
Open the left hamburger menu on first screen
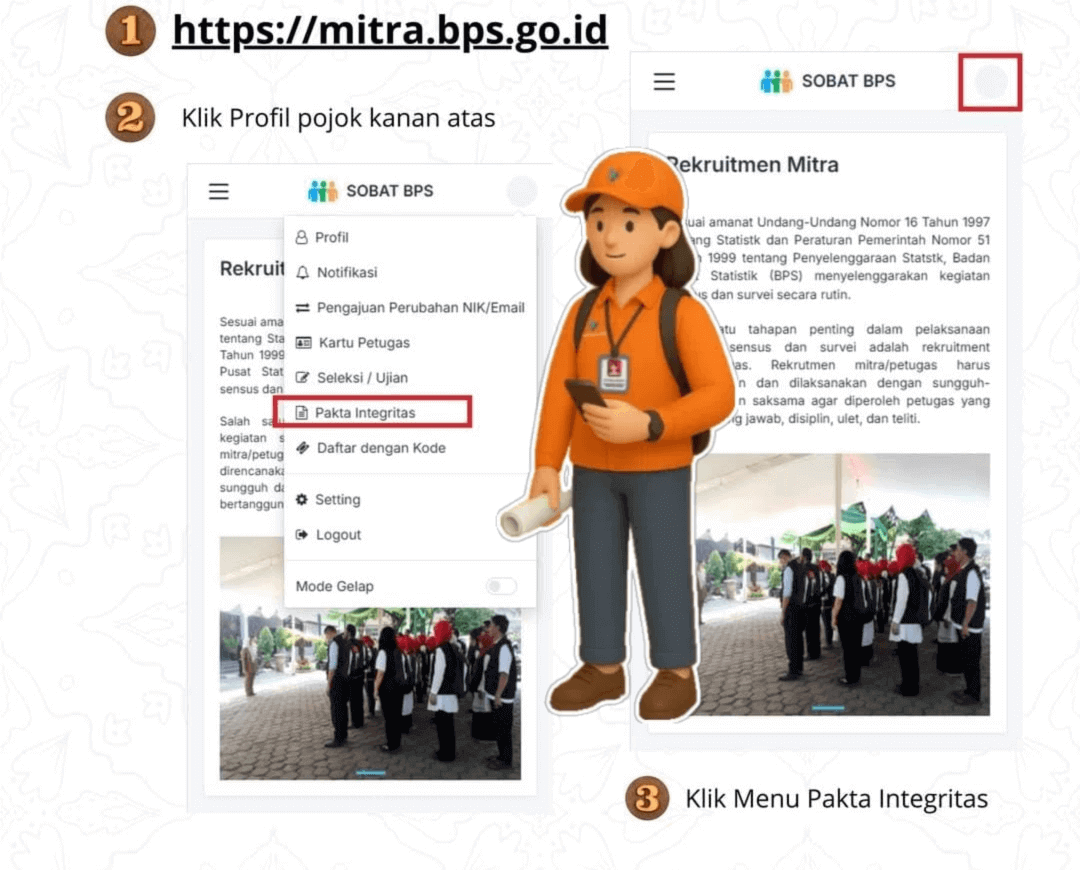pyautogui.click(x=219, y=191)
